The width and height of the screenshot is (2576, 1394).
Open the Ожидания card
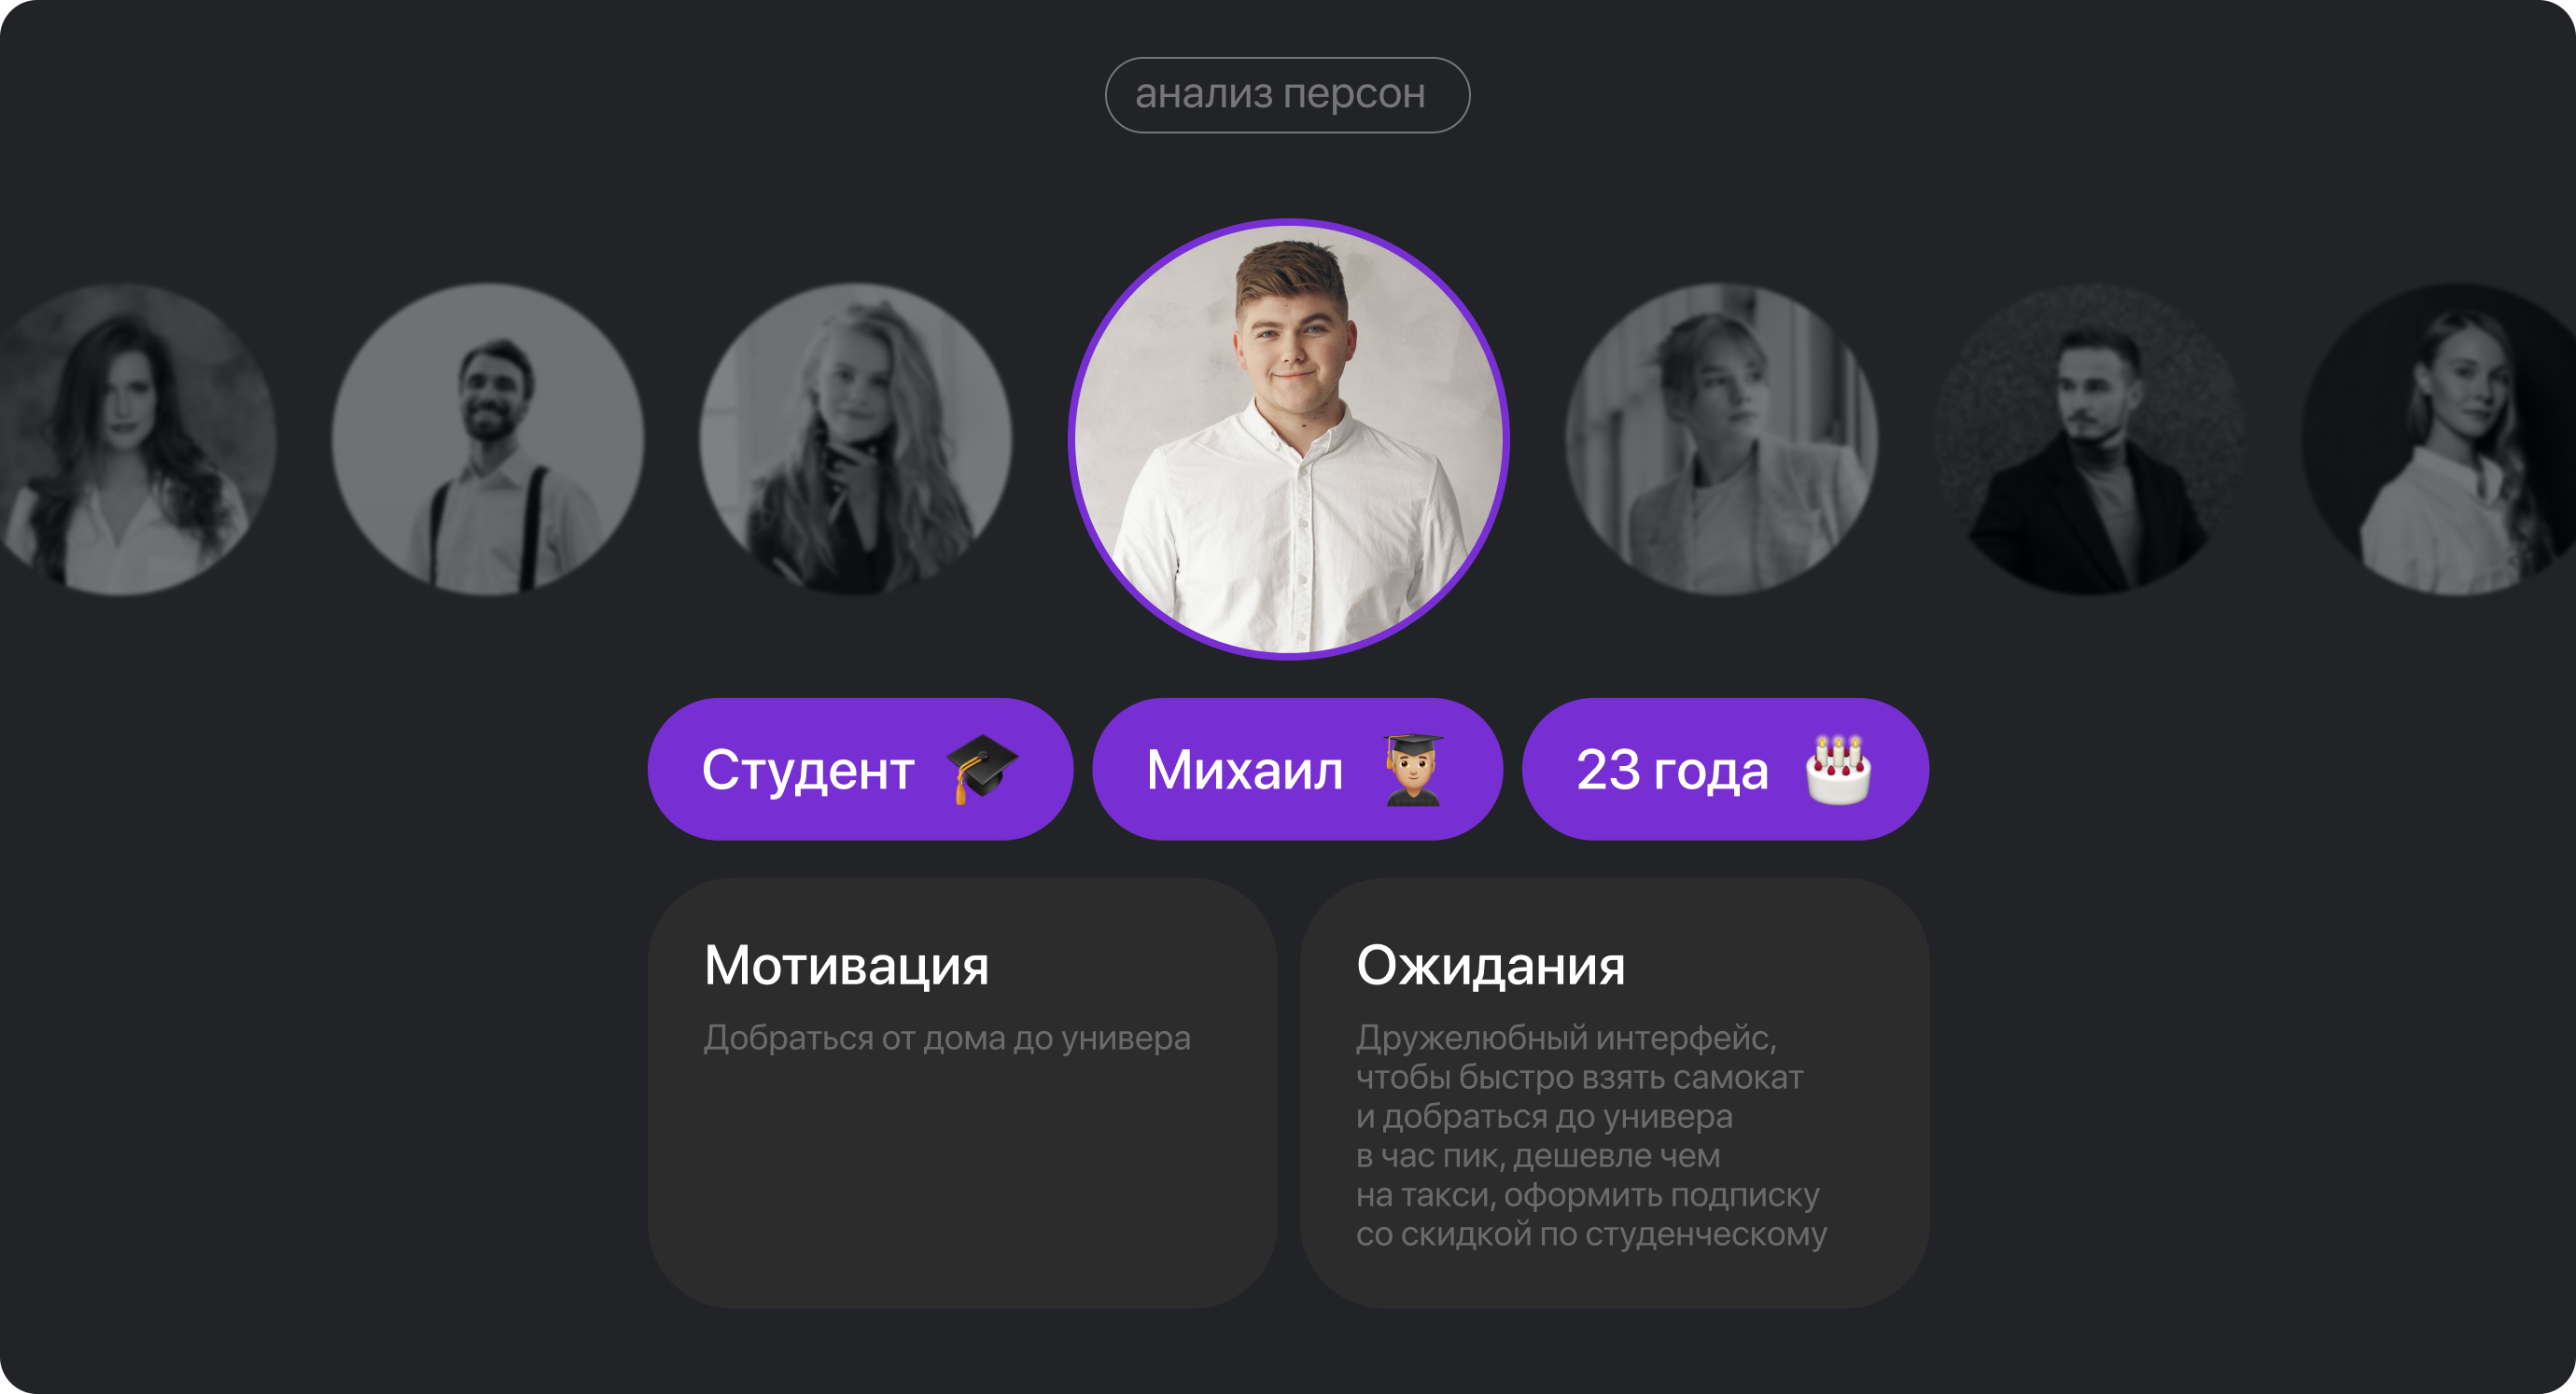pos(1614,1093)
